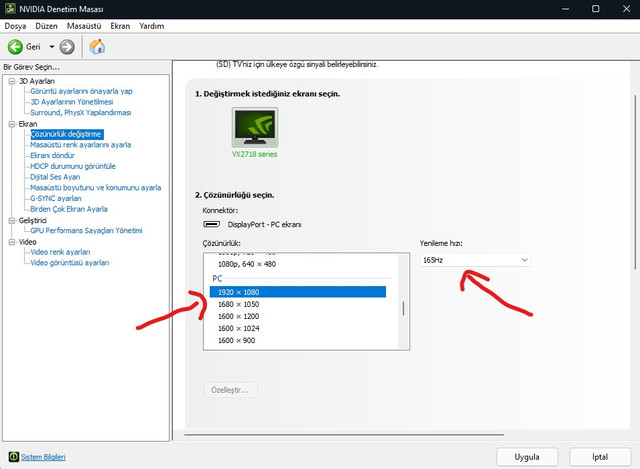Click the Home icon in toolbar

tap(97, 47)
